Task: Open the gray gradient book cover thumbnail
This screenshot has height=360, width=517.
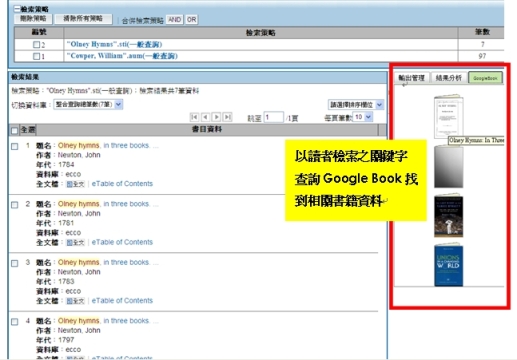Action: point(449,167)
